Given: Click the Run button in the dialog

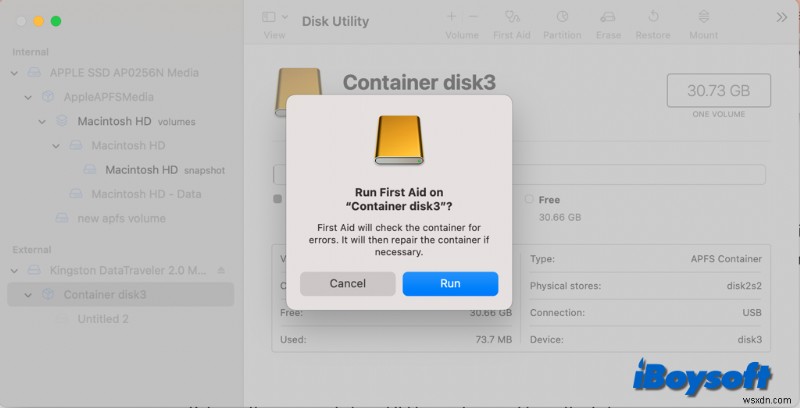Looking at the screenshot, I should point(450,284).
